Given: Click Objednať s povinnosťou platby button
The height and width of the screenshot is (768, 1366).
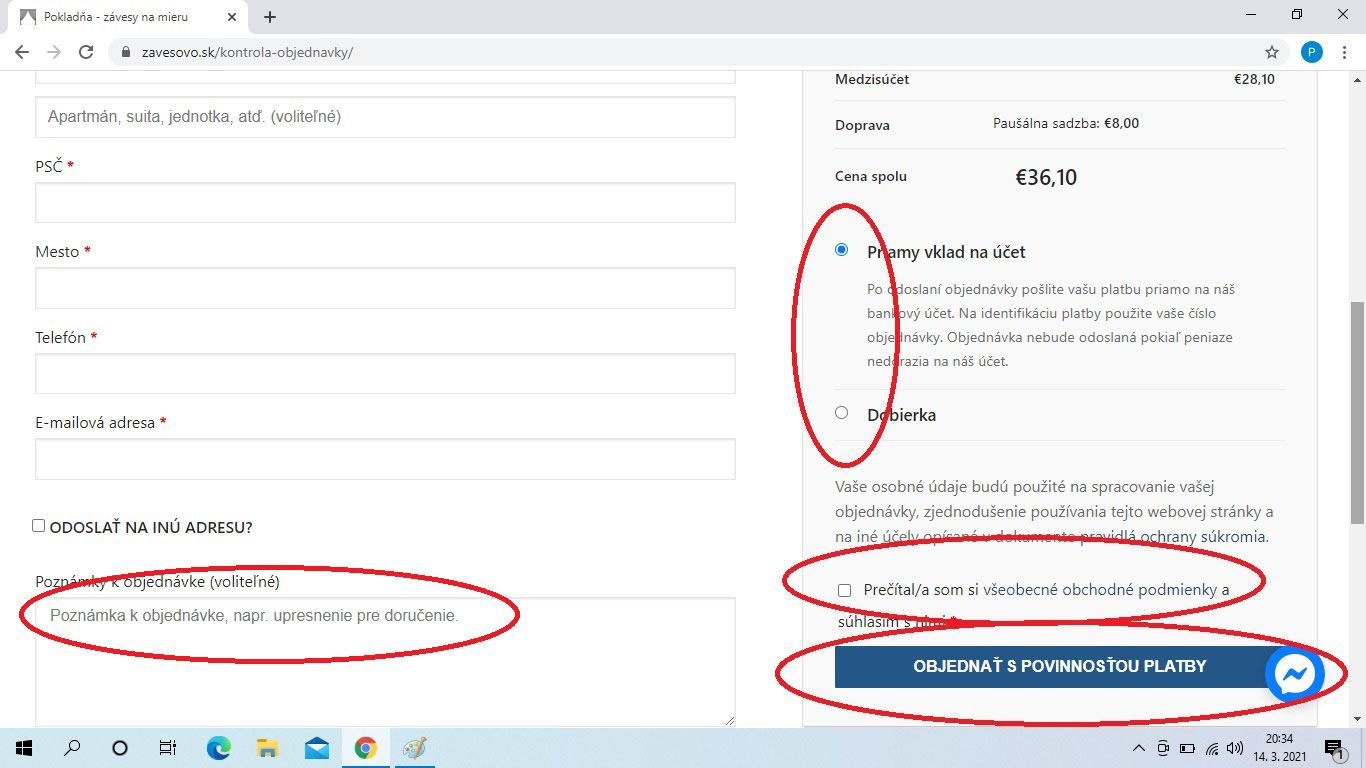Looking at the screenshot, I should (1060, 666).
